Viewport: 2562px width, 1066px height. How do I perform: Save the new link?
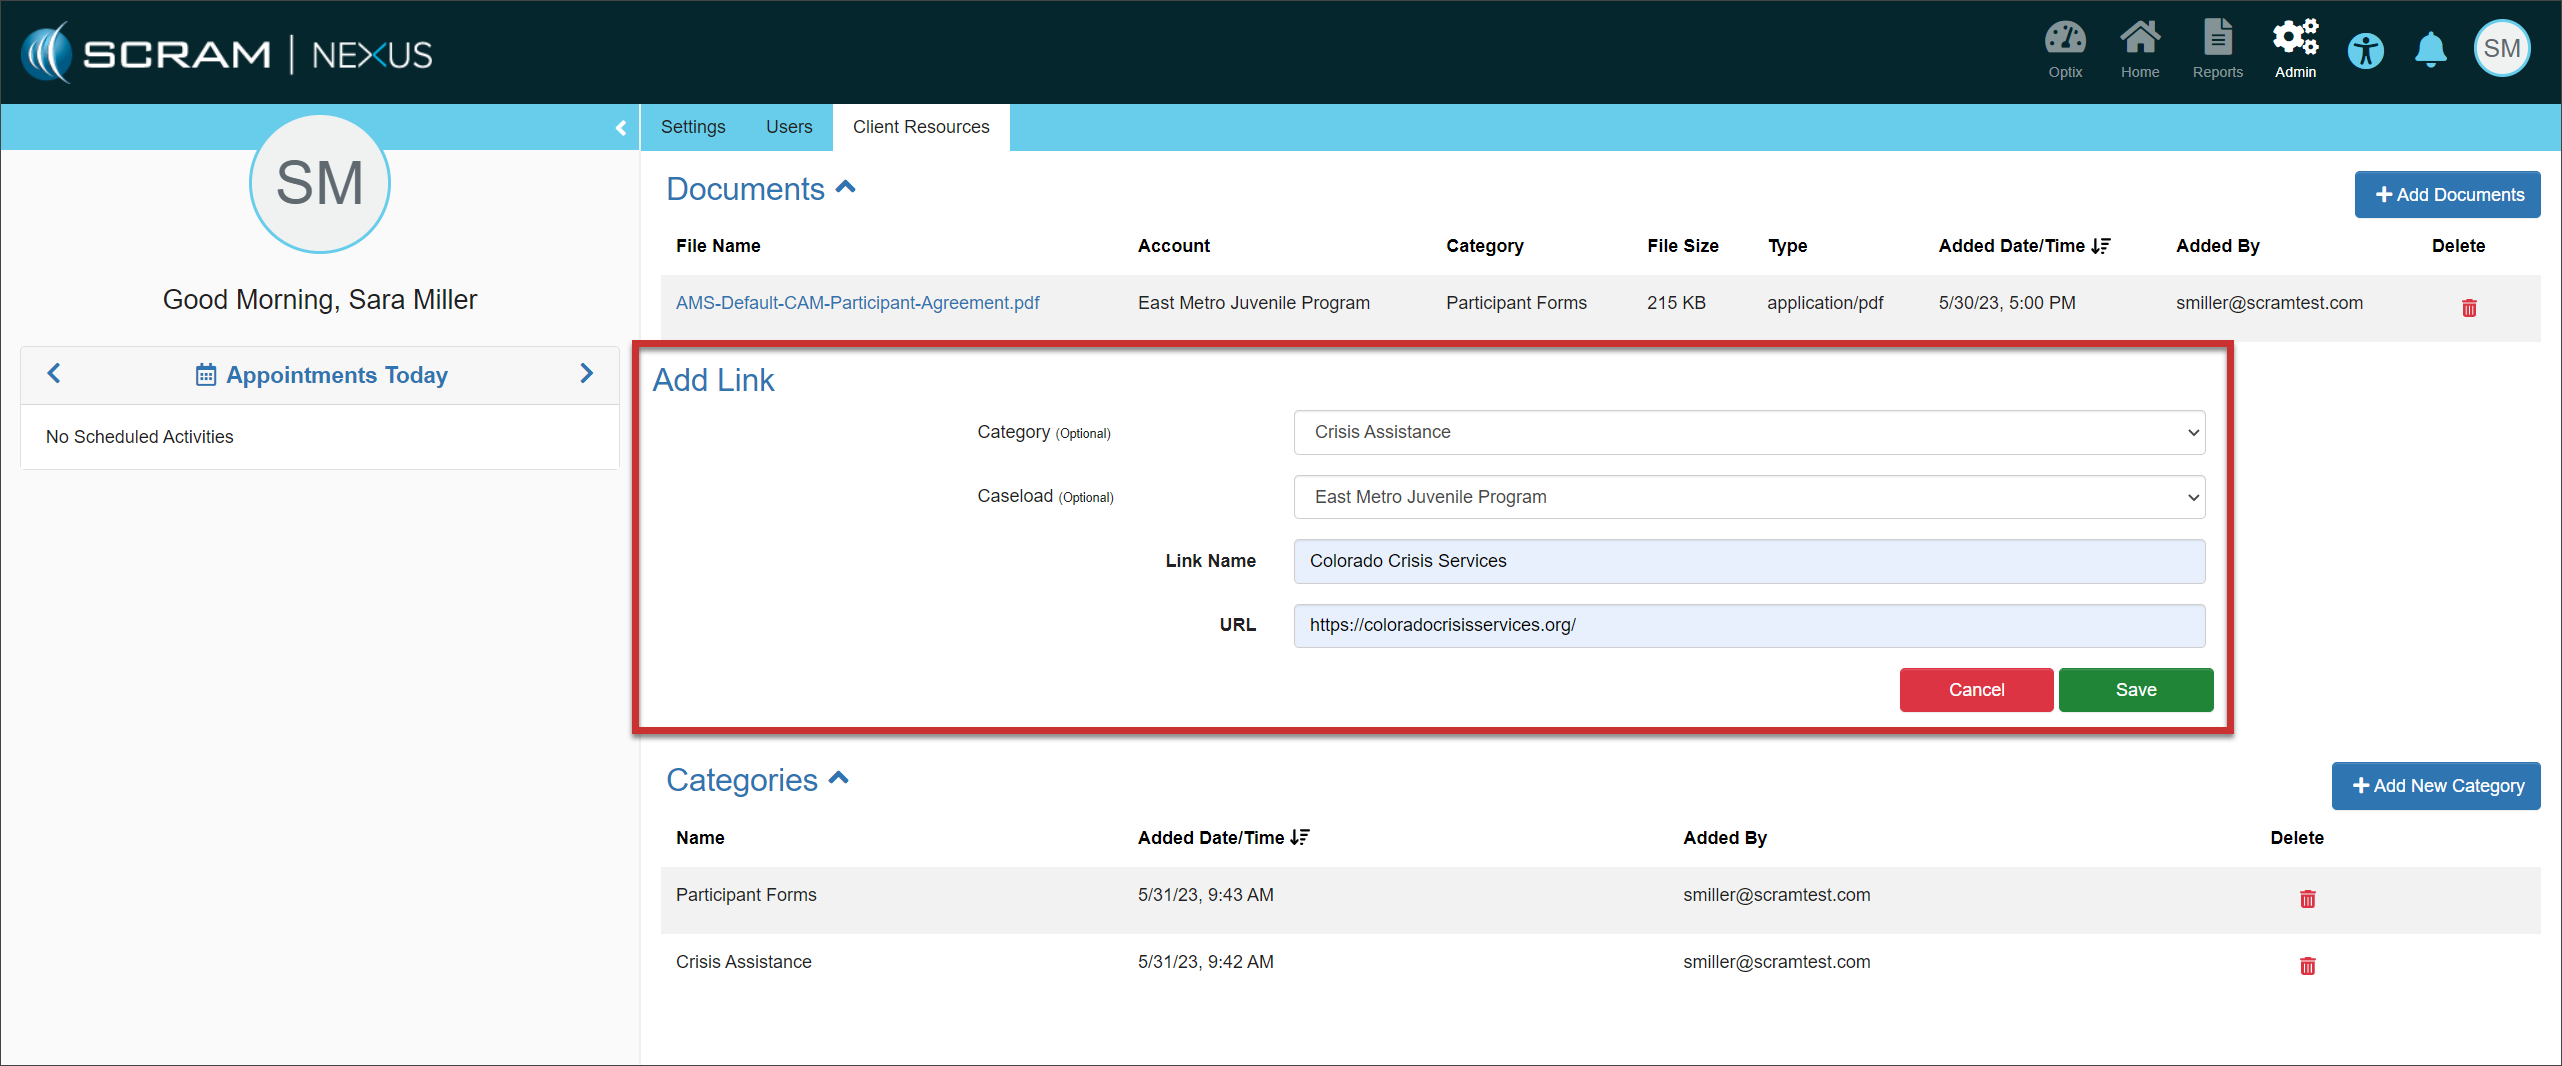(2135, 690)
